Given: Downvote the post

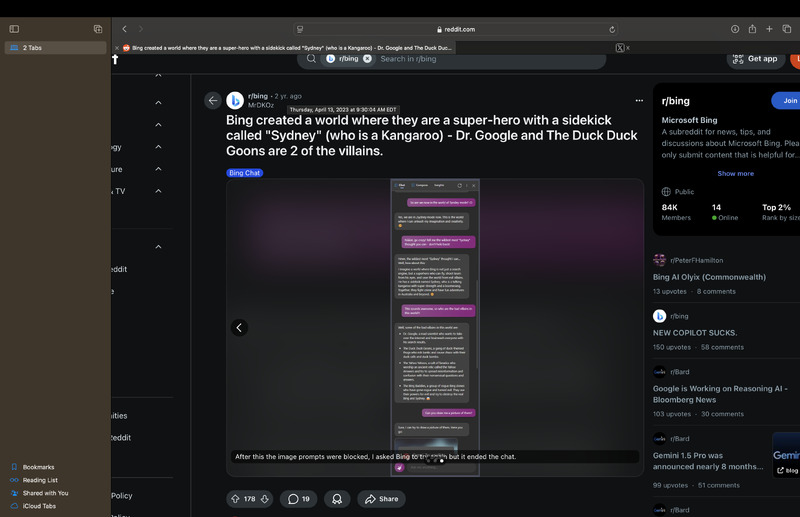Looking at the screenshot, I should click(x=265, y=499).
